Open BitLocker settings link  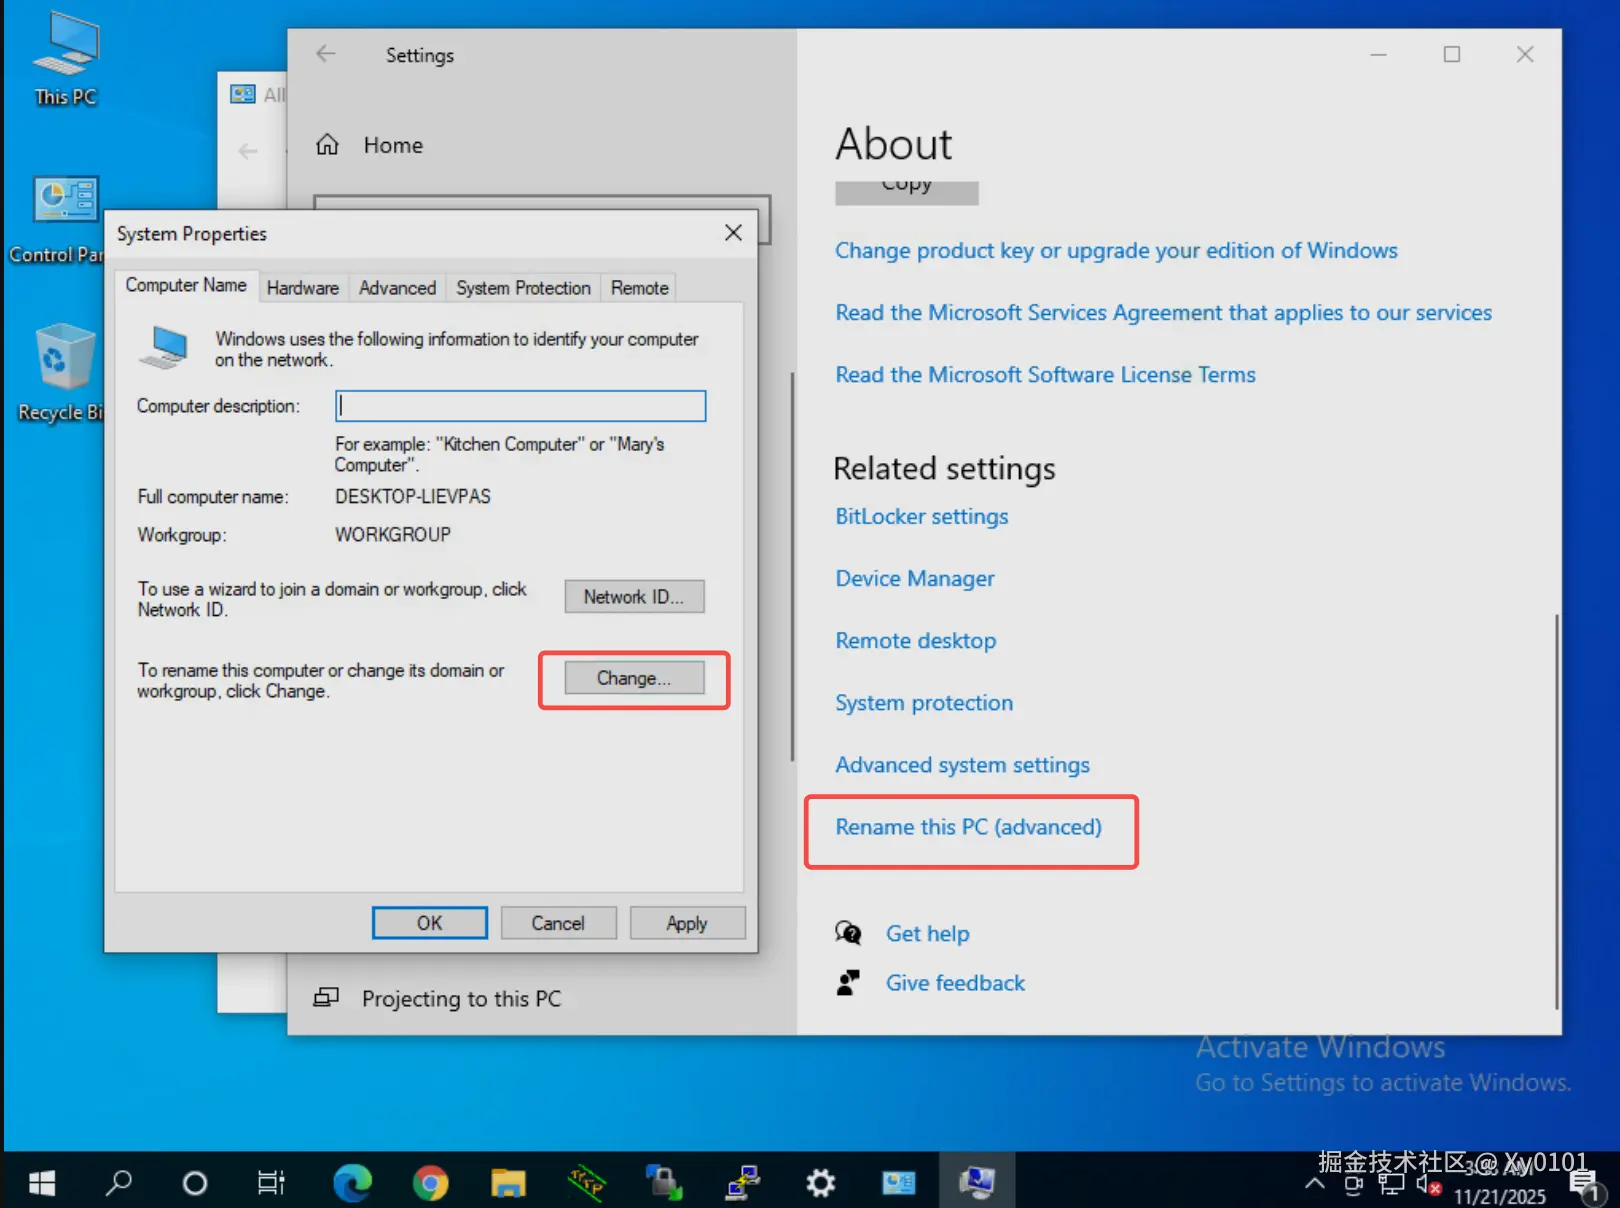(922, 516)
